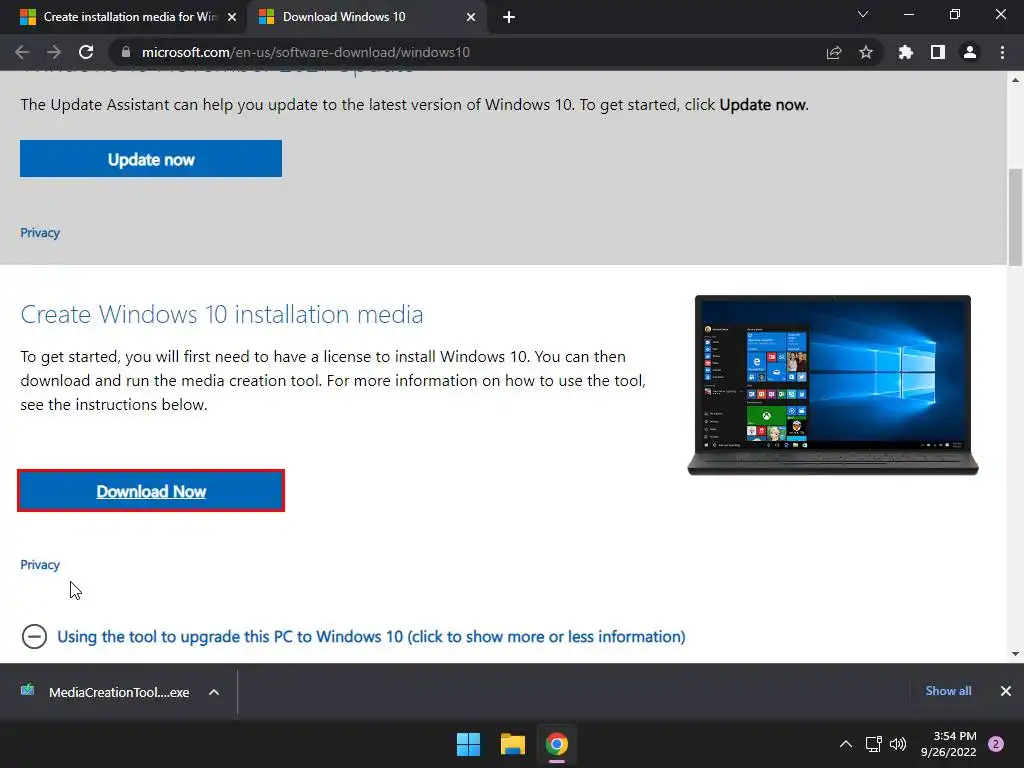This screenshot has height=768, width=1024.
Task: Click the volume speaker icon
Action: click(898, 744)
